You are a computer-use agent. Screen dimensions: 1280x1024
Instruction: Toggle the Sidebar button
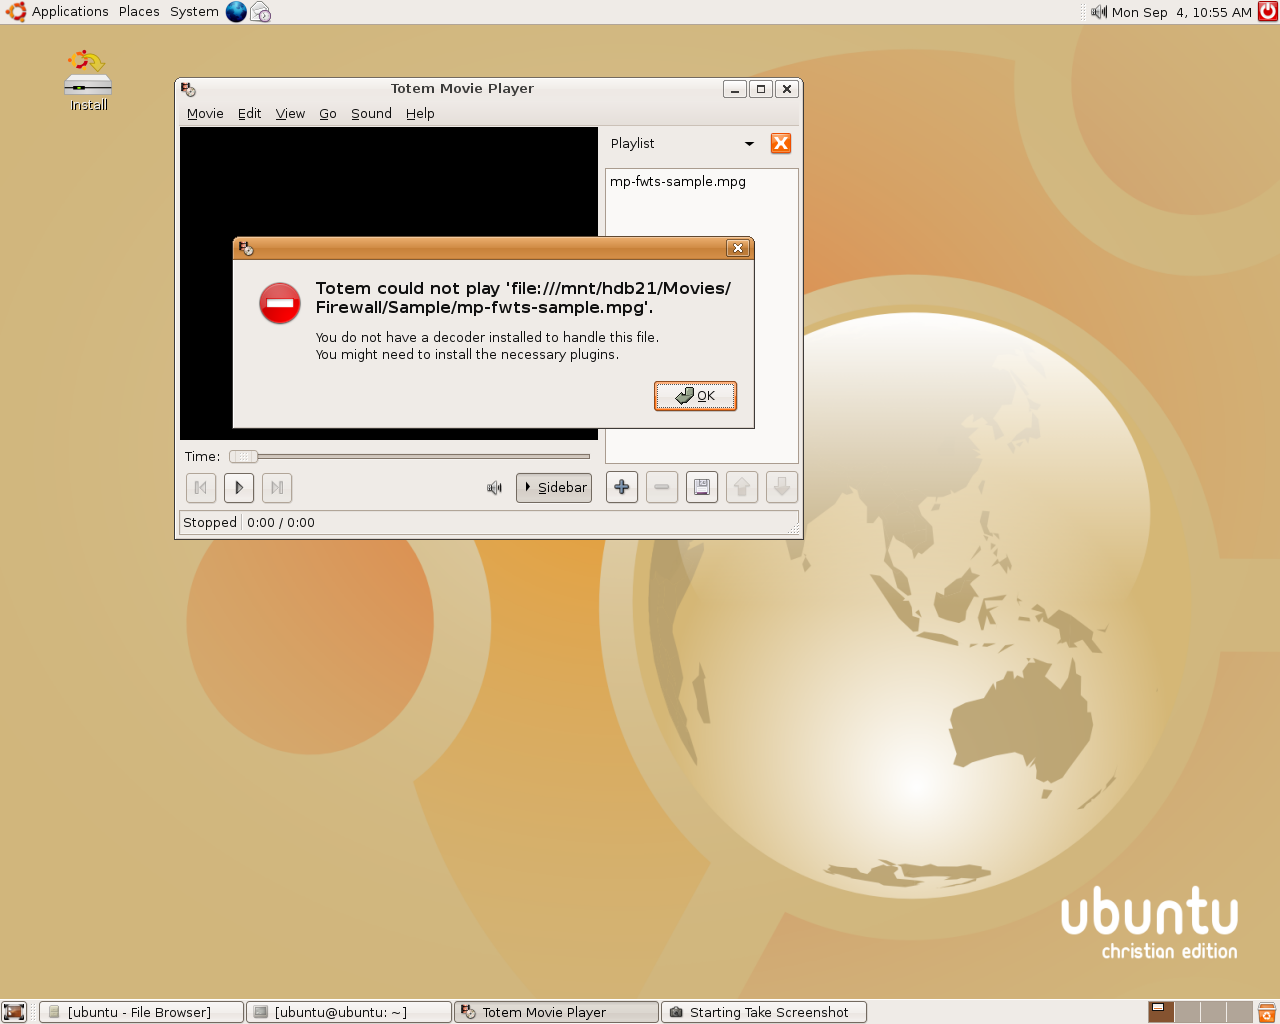554,487
